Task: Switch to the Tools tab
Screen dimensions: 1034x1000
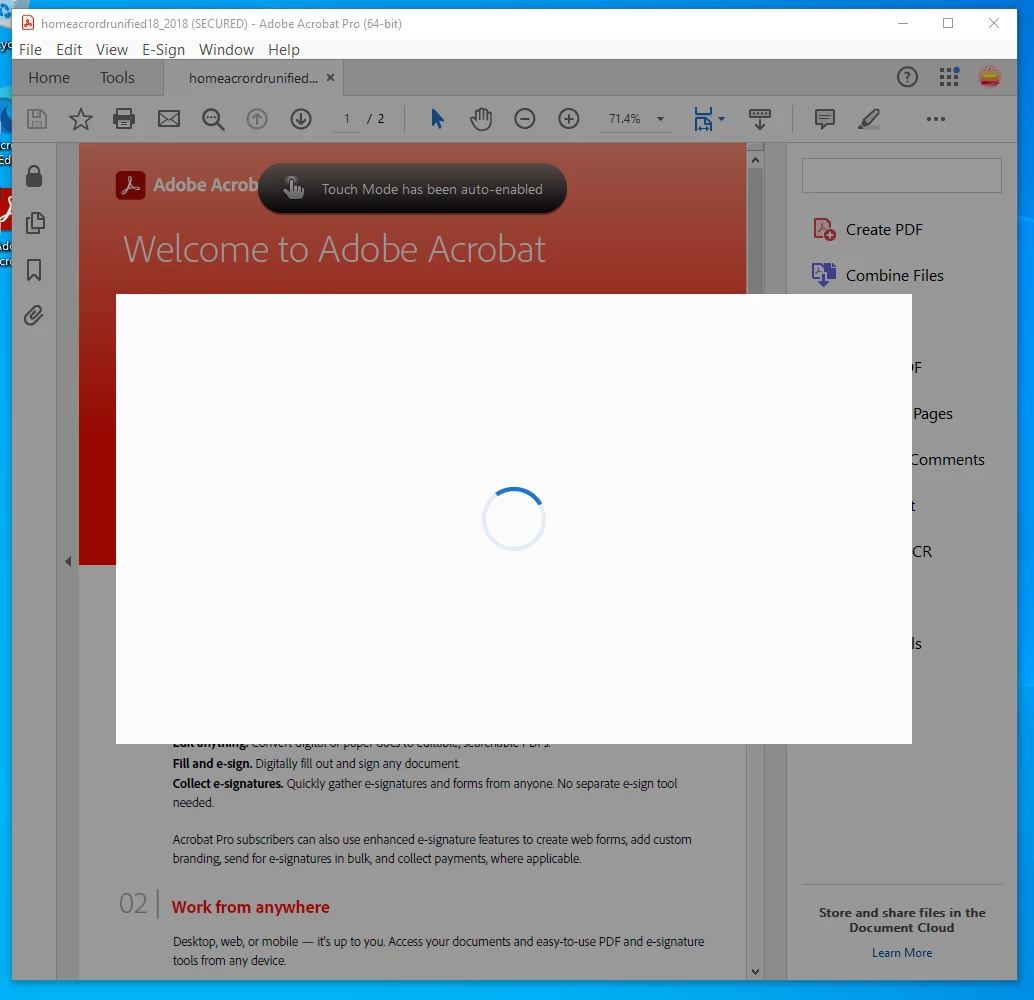Action: click(117, 78)
